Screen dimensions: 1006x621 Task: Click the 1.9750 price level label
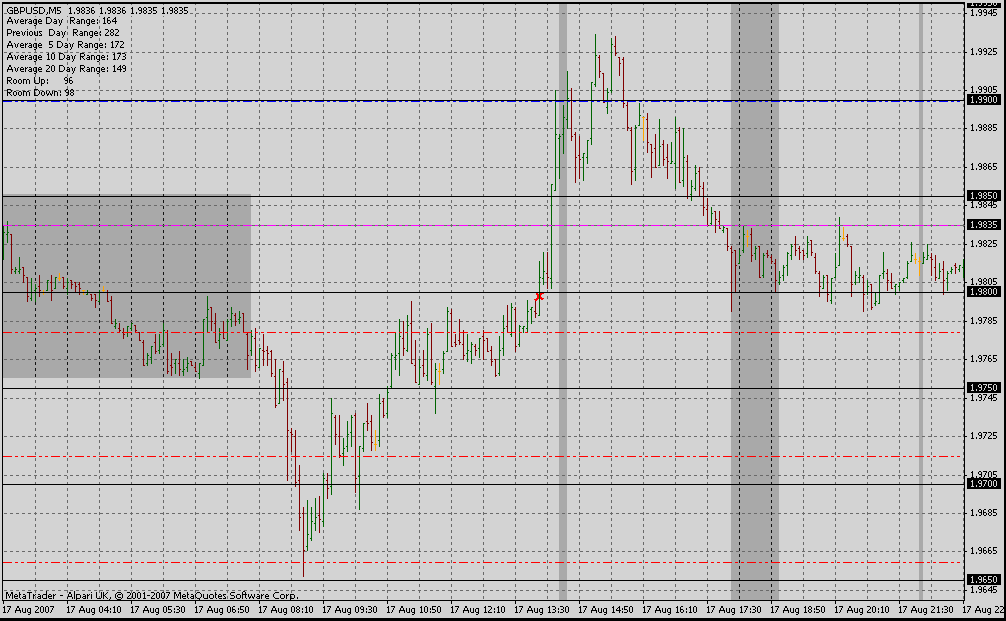point(983,387)
